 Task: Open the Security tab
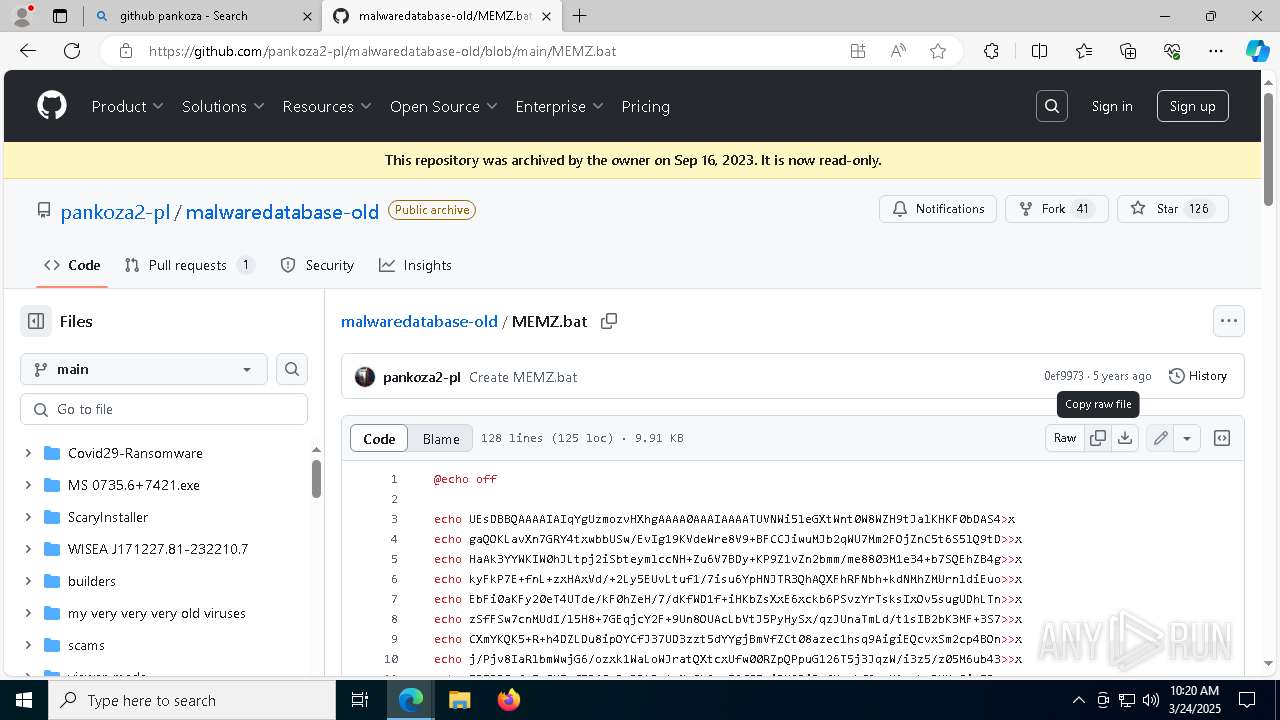[317, 265]
